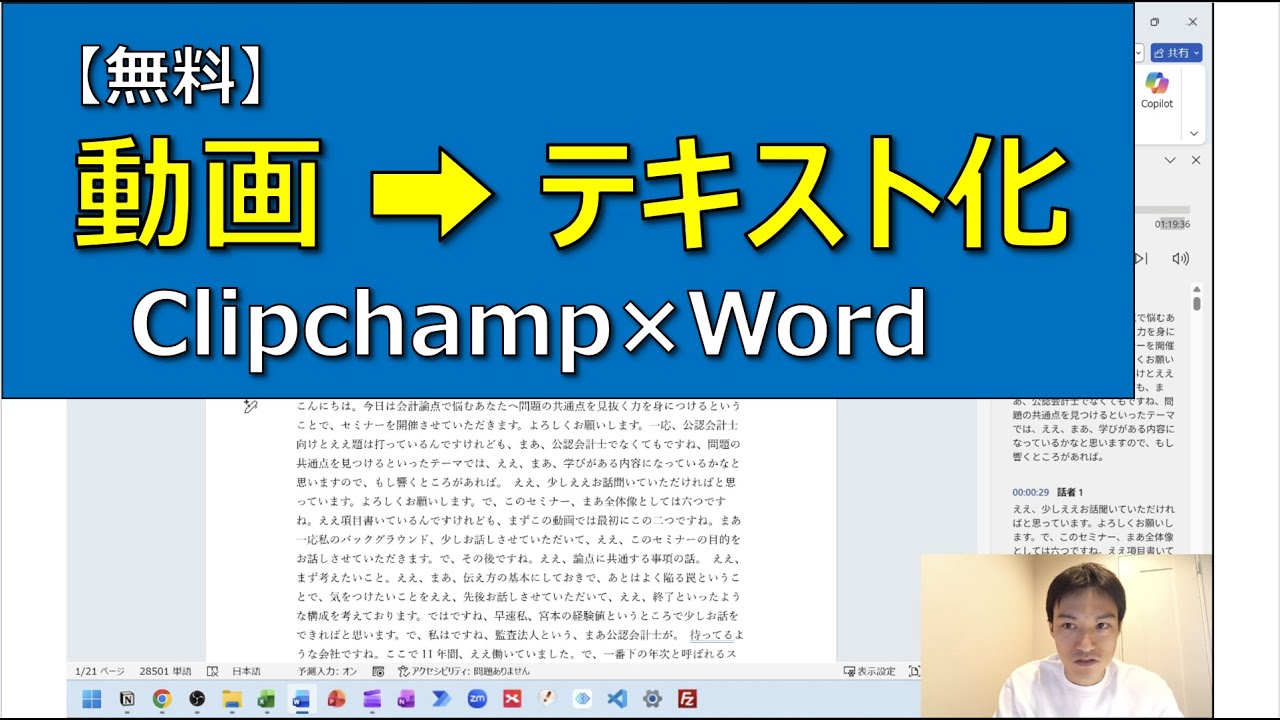Open Notion from the taskbar
The image size is (1280, 720).
pyautogui.click(x=127, y=699)
